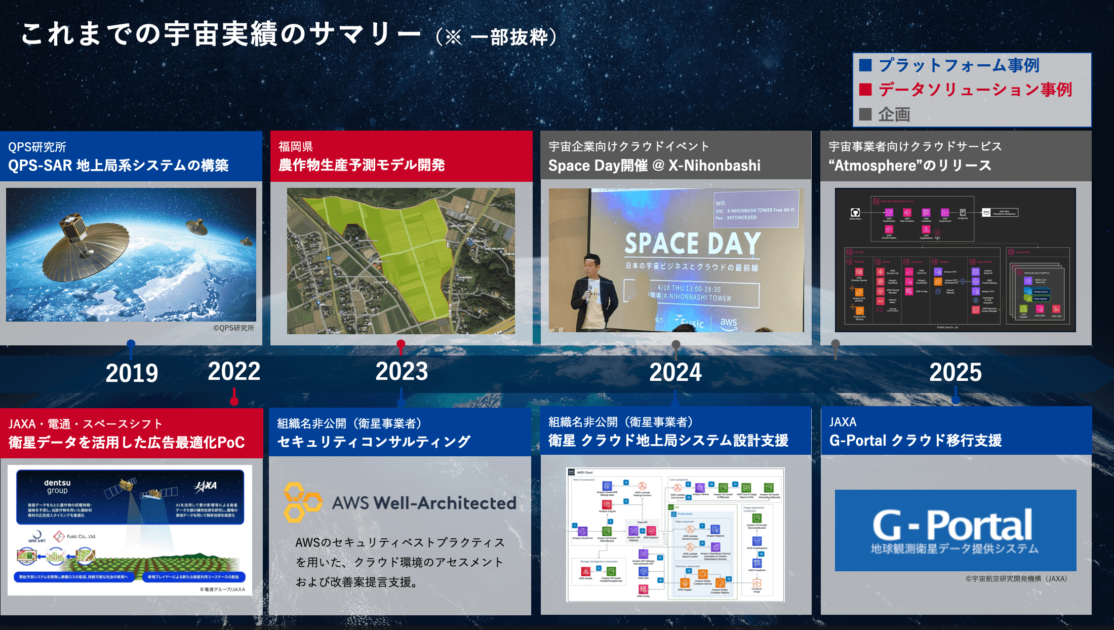1114x630 pixels.
Task: Select the year 2024 on the timeline
Action: pyautogui.click(x=676, y=372)
